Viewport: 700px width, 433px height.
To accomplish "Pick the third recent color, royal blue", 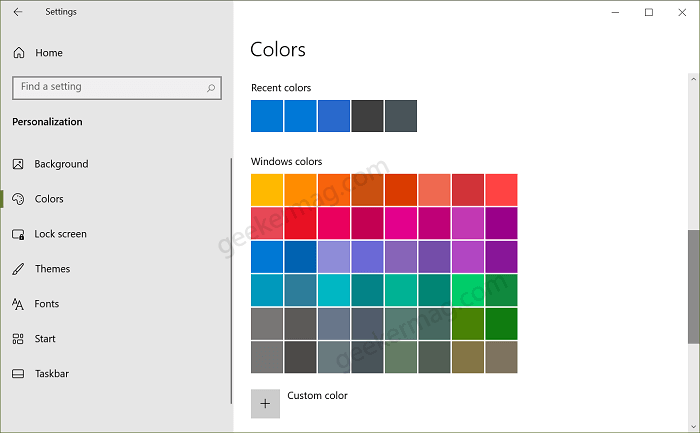I will pos(334,116).
